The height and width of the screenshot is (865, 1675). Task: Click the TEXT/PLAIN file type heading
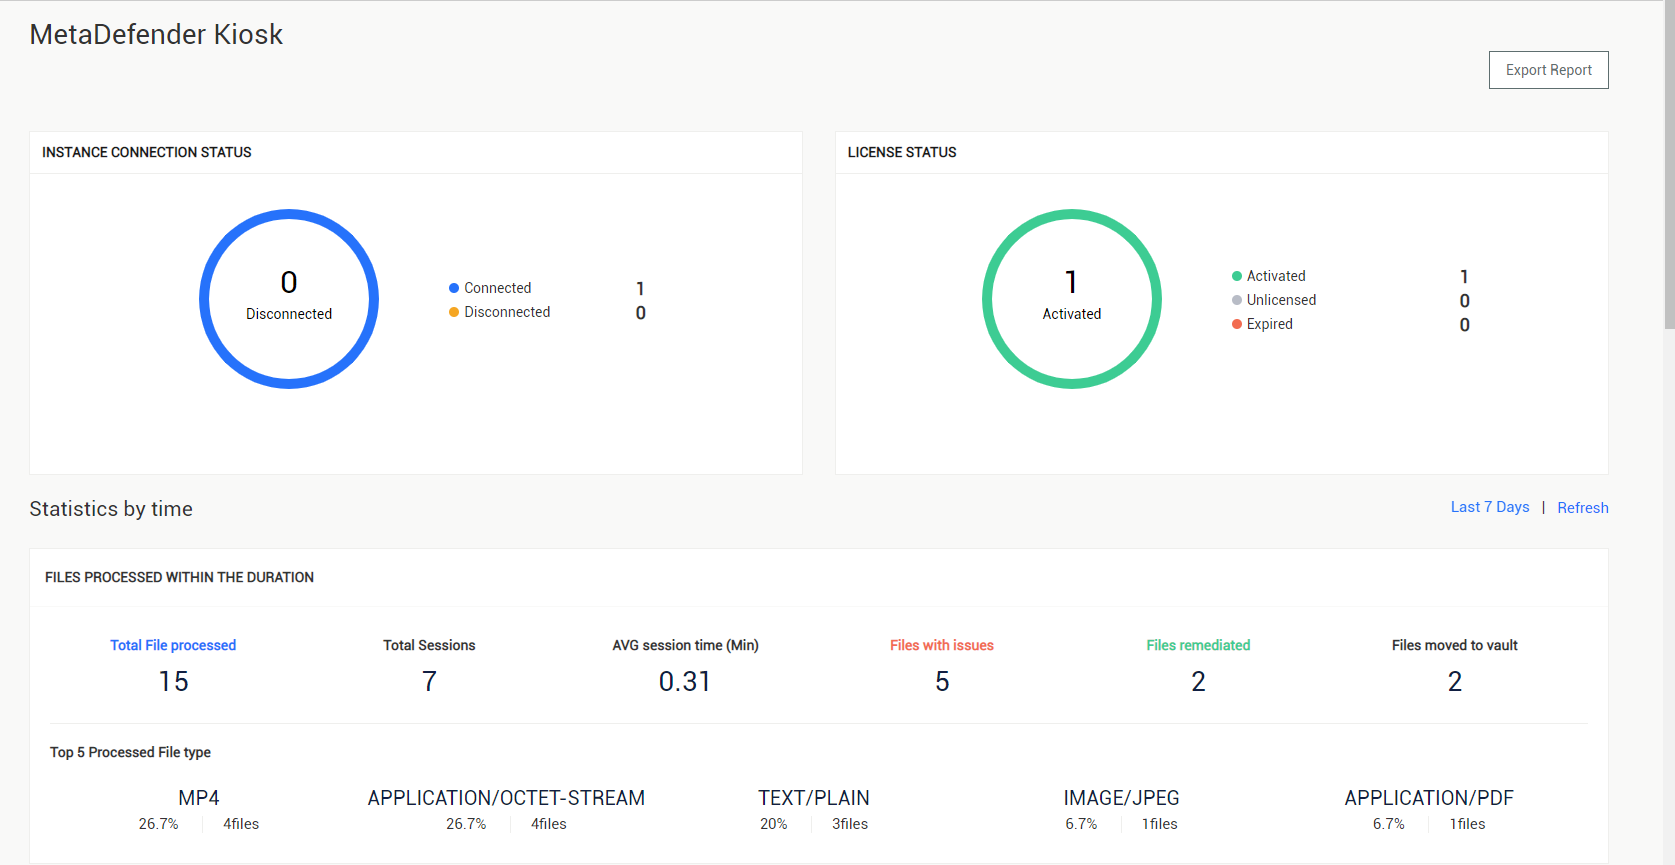(x=814, y=798)
